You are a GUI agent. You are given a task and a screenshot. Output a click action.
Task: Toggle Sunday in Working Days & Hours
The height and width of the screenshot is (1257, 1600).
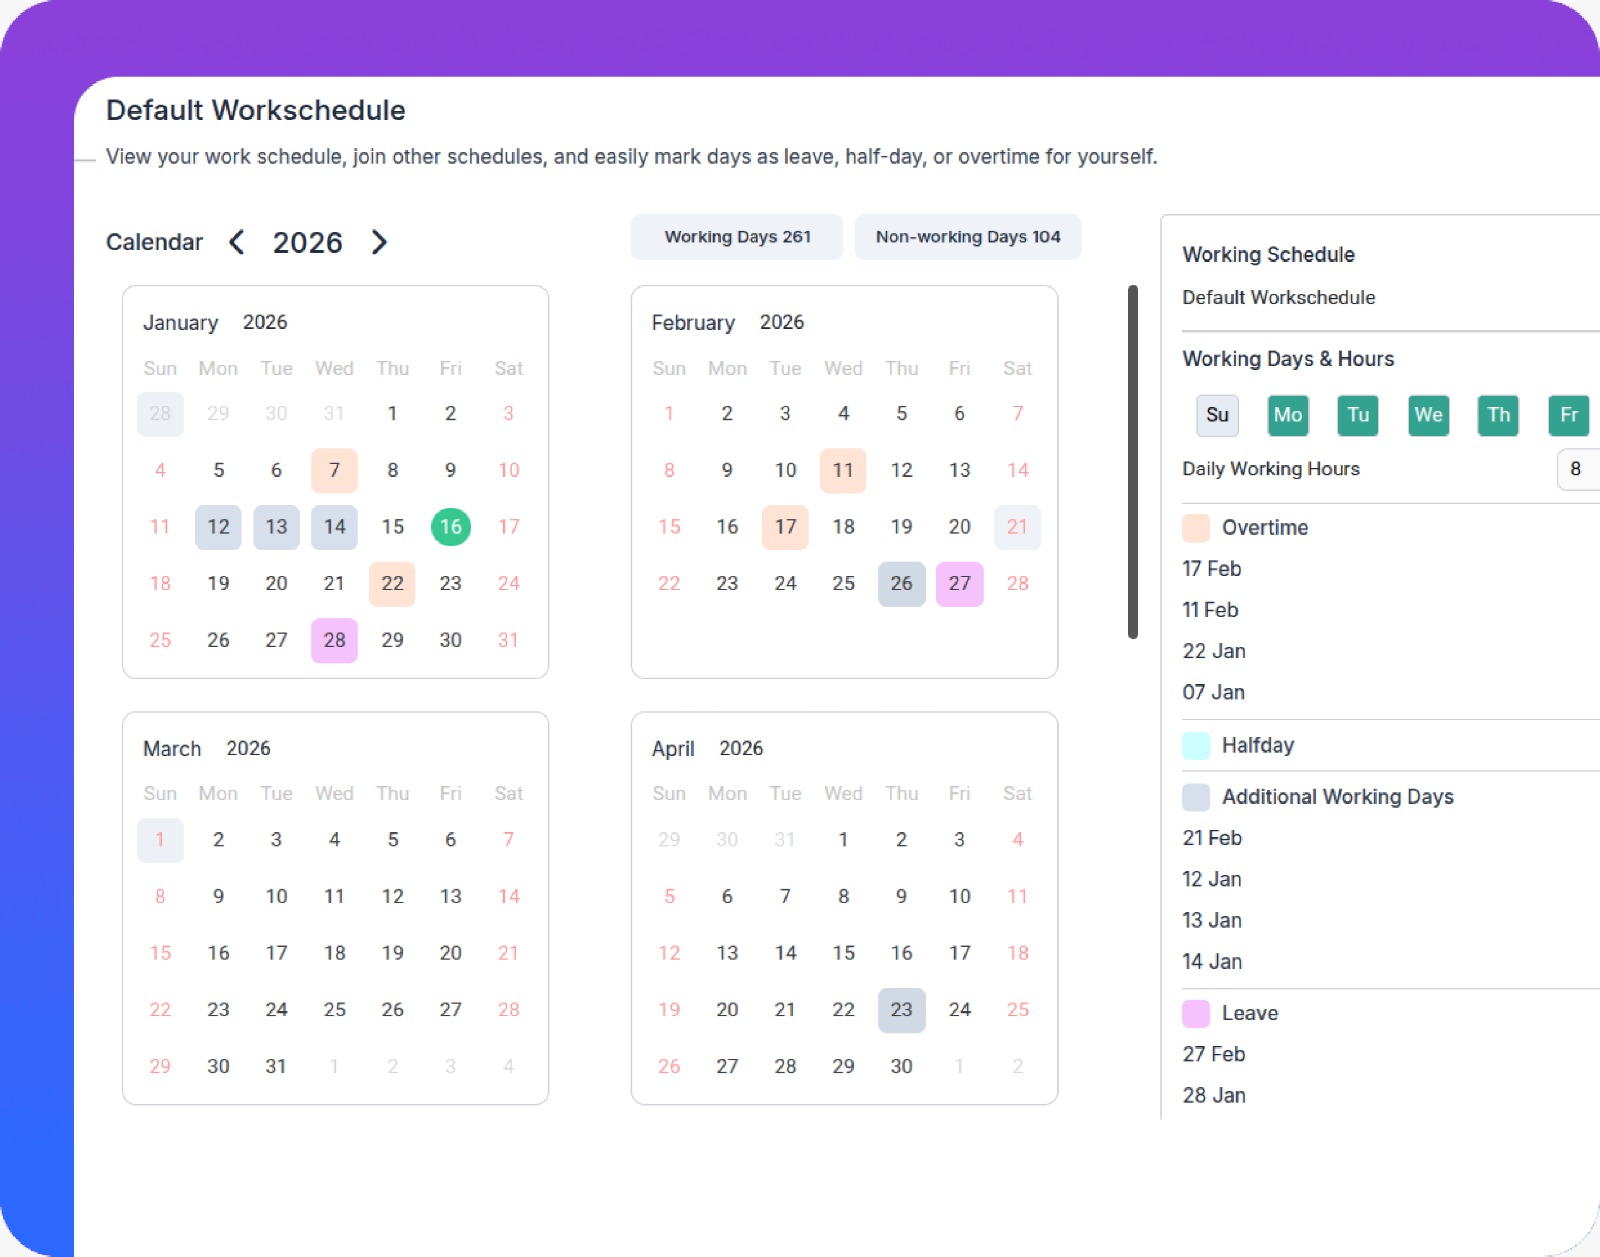point(1217,415)
